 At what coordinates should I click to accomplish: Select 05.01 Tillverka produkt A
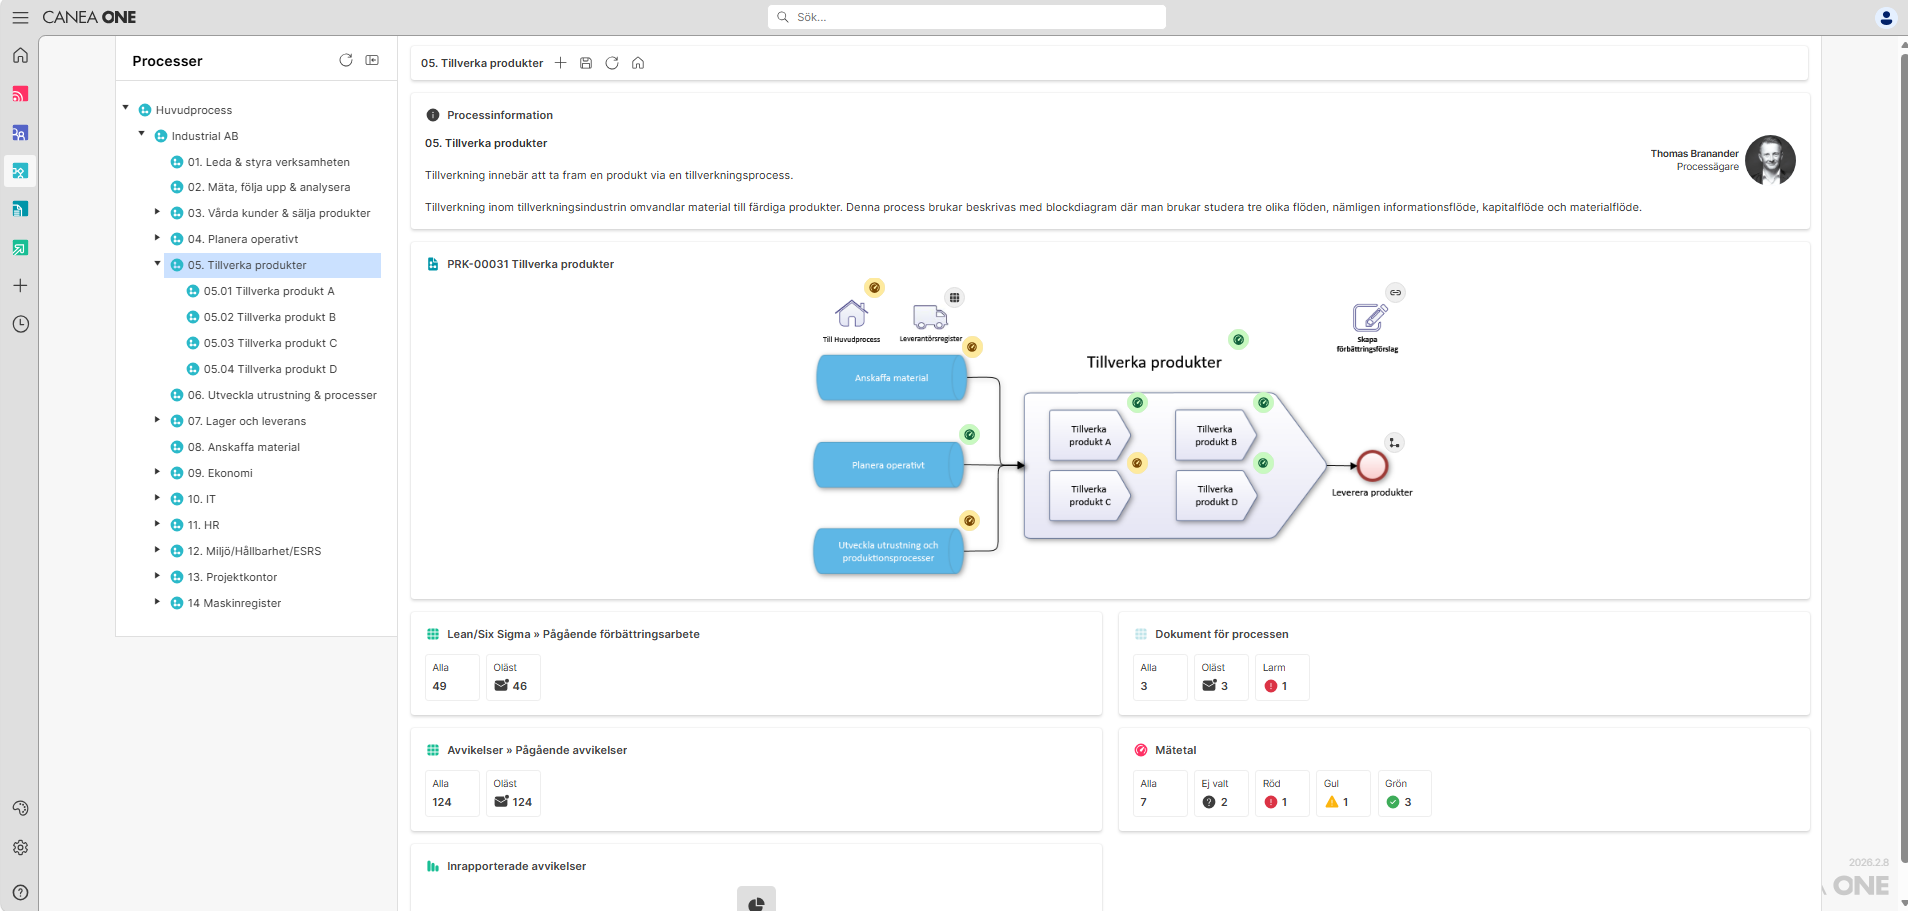[x=269, y=291]
